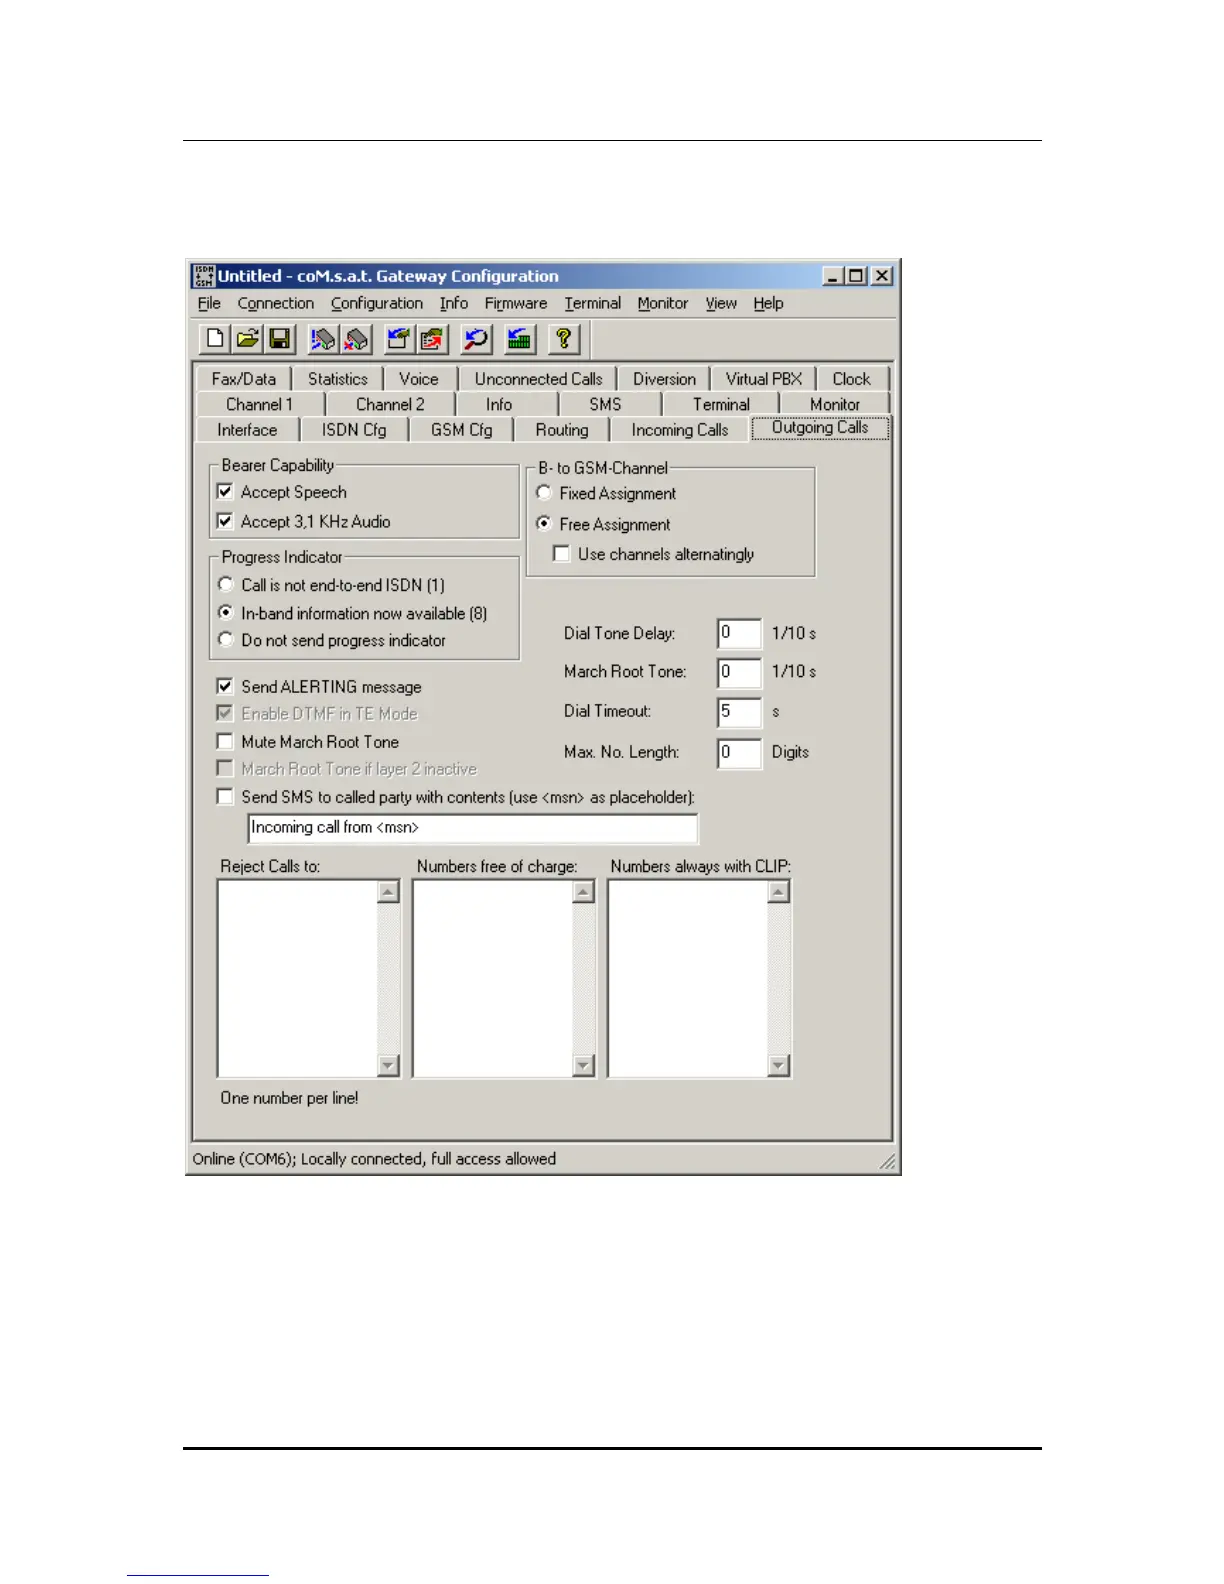Click Numbers free of charge scroll down arrow
This screenshot has width=1224, height=1584.
(584, 1065)
